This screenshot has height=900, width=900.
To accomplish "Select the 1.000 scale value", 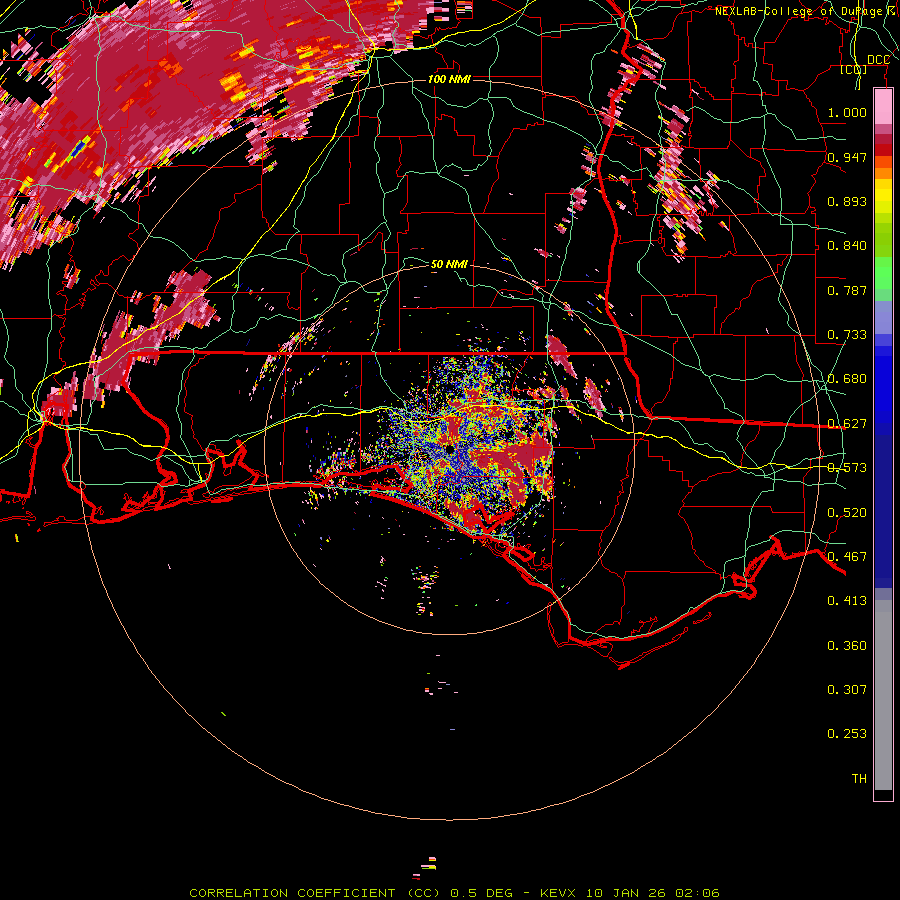I will tap(847, 112).
